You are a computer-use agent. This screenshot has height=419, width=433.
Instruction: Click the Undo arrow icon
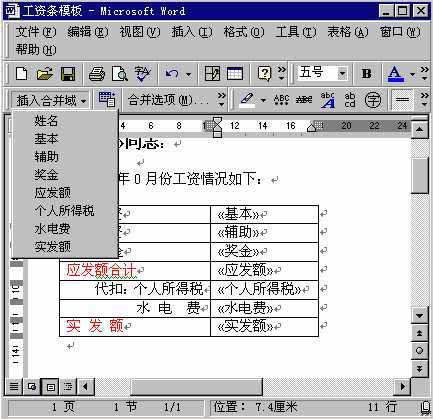(x=172, y=74)
